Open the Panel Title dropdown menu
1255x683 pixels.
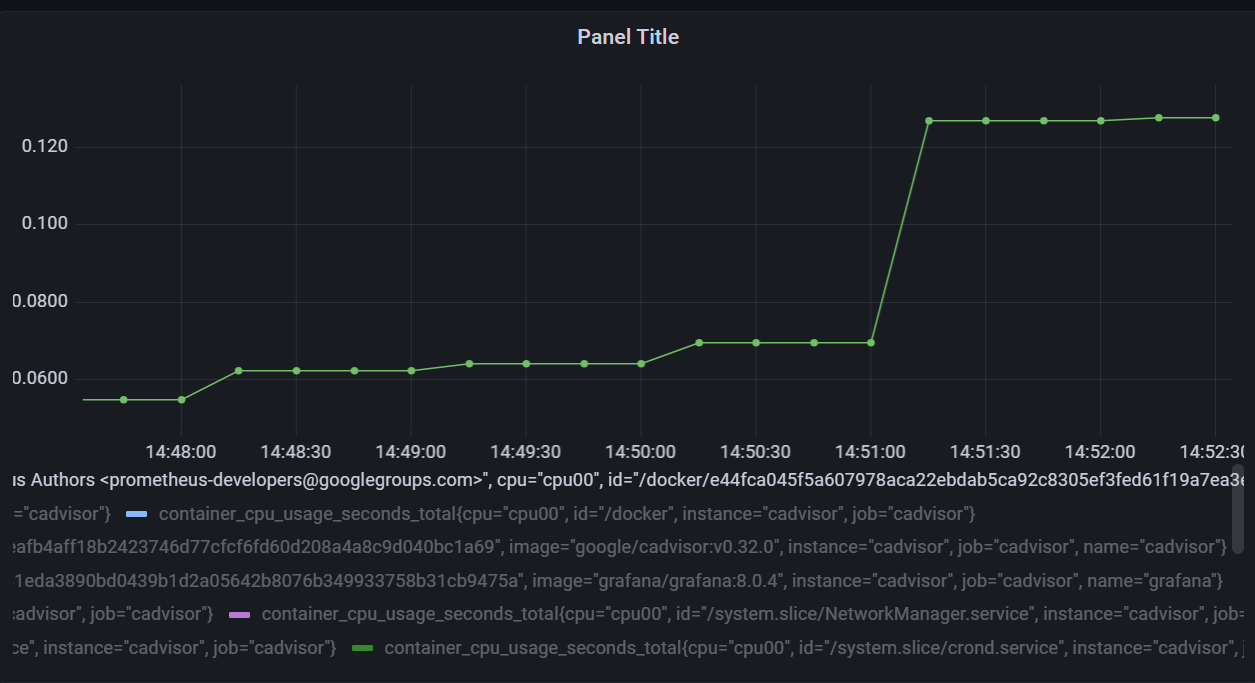(x=628, y=36)
